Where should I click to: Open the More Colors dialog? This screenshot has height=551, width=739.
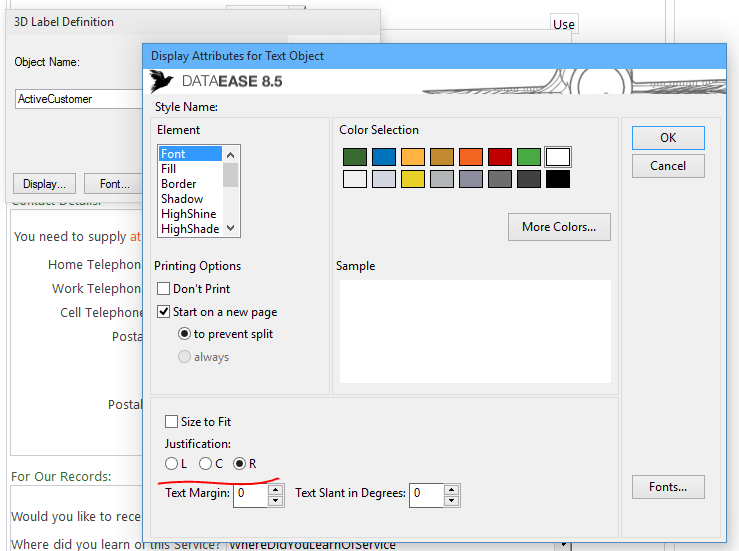[559, 227]
